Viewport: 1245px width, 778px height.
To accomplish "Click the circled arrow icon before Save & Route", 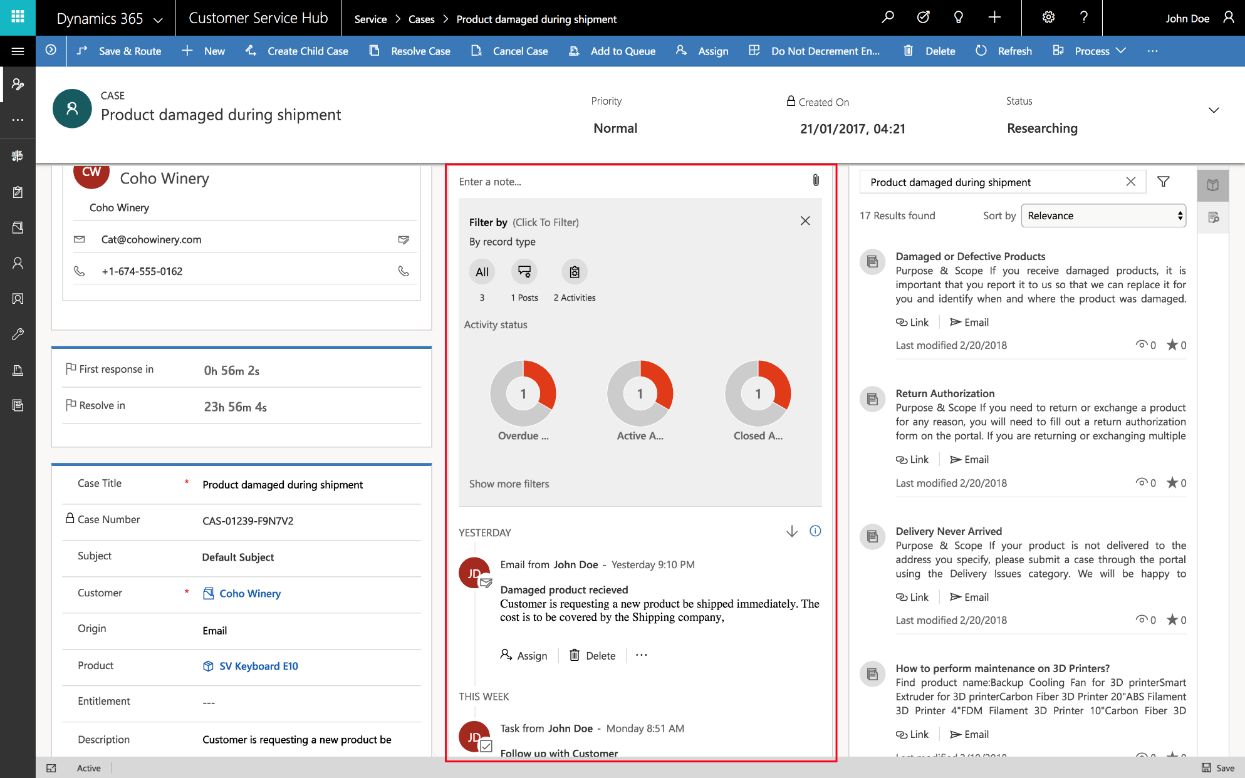I will click(51, 50).
